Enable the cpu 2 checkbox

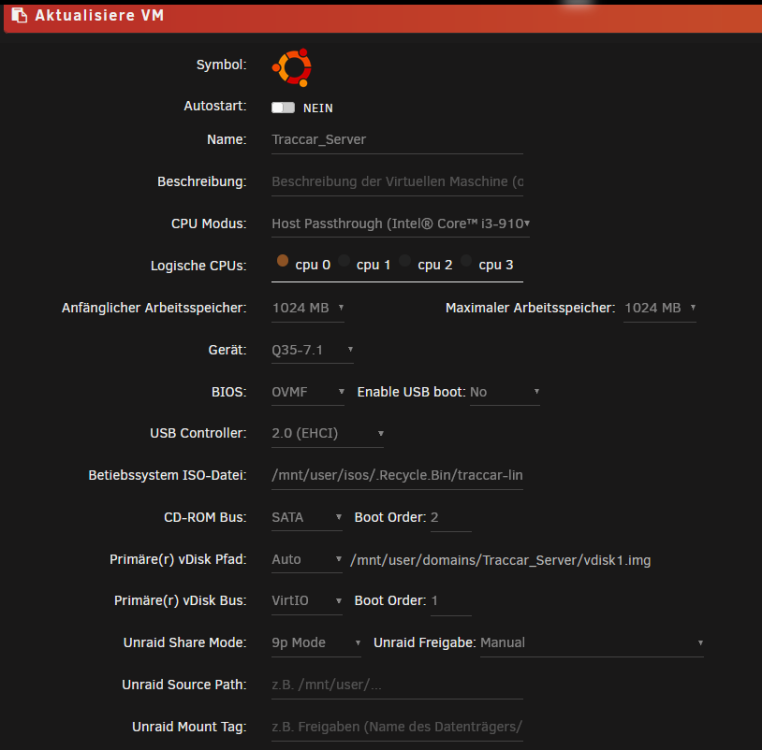(x=405, y=261)
